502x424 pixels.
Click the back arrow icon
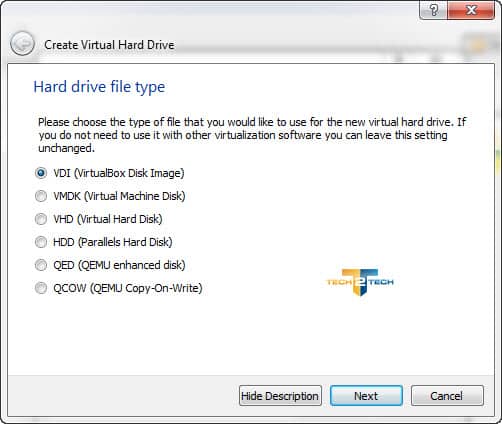[x=22, y=43]
